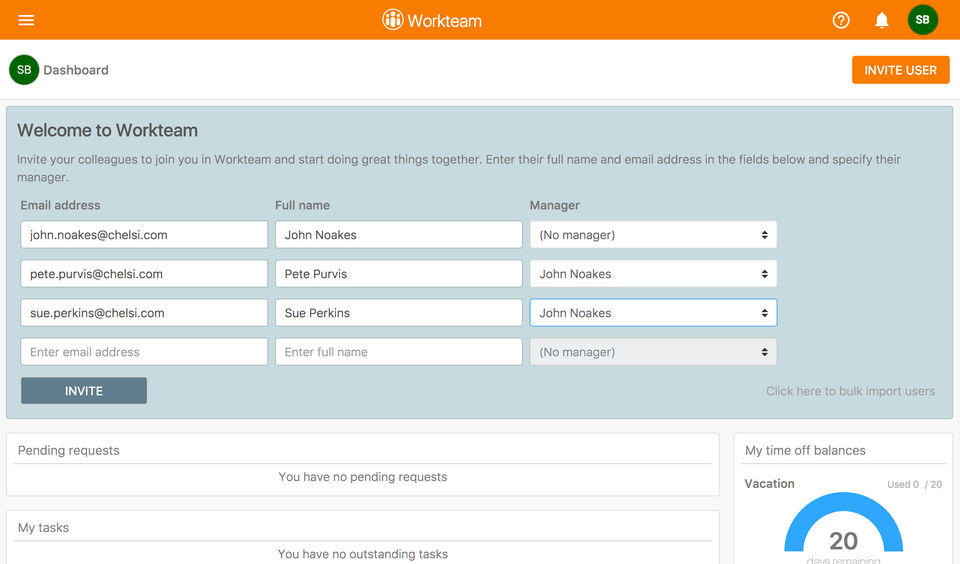Image resolution: width=960 pixels, height=564 pixels.
Task: Click the john.noakes@chelsi.com email field
Action: tap(144, 235)
